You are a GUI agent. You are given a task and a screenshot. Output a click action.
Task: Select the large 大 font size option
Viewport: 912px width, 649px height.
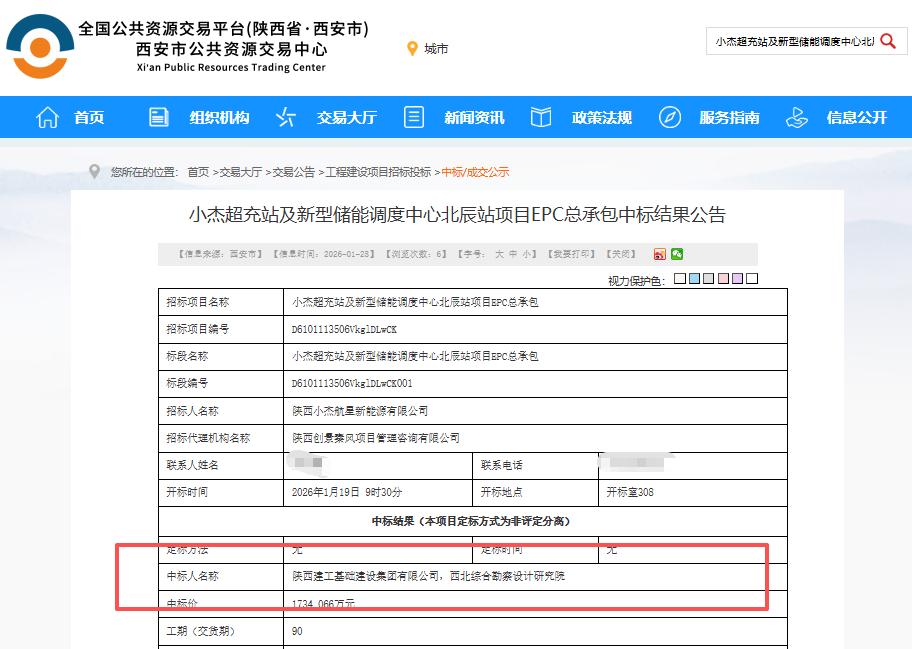click(x=499, y=255)
